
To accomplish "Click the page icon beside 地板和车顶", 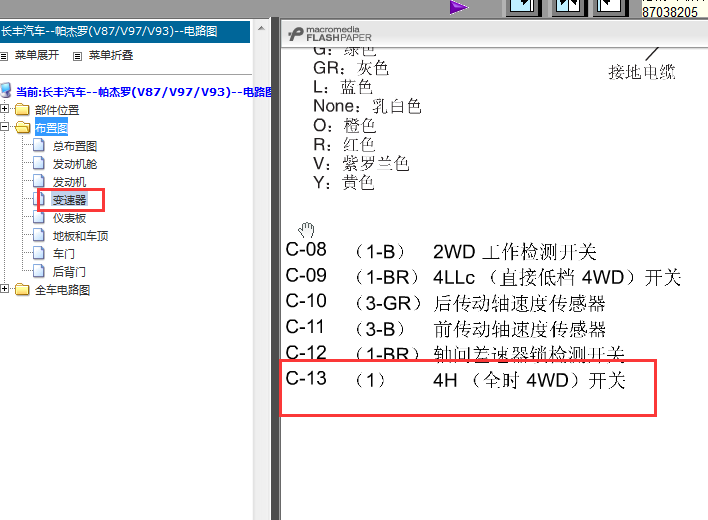I will click(x=39, y=235).
